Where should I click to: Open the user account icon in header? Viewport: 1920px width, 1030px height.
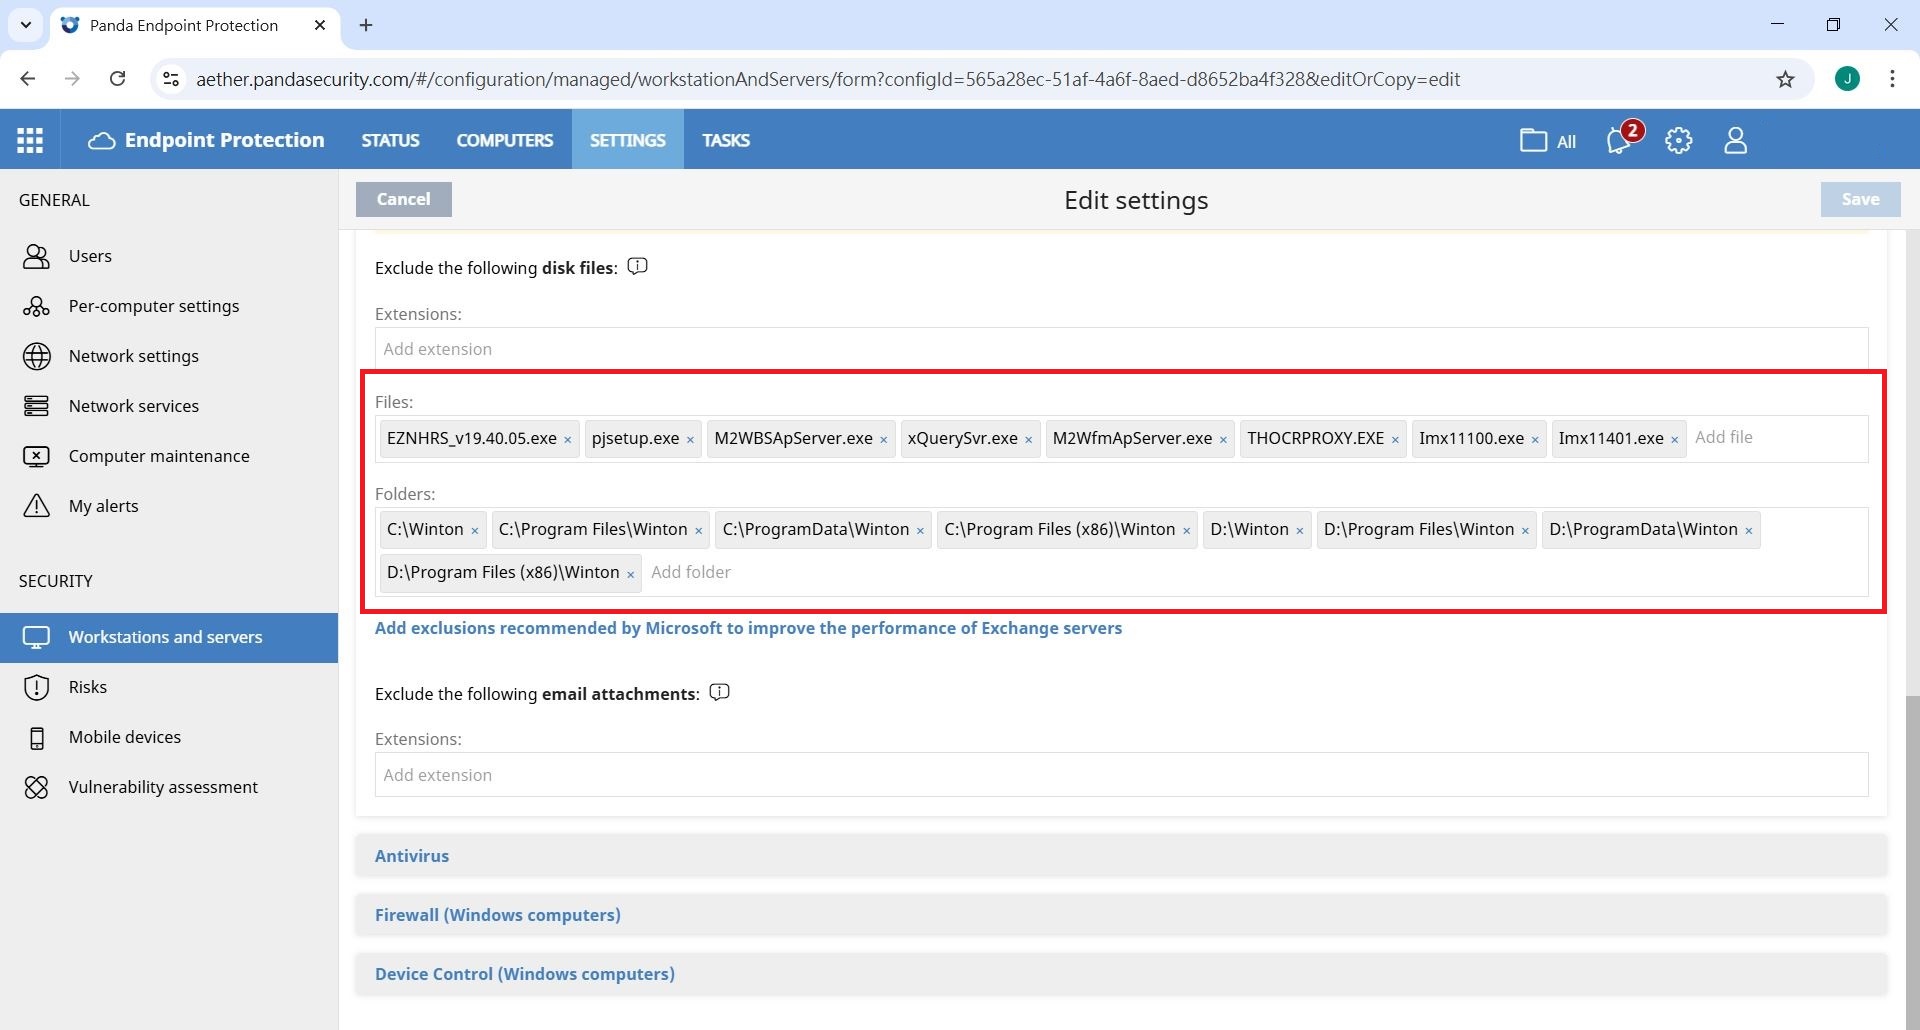tap(1735, 140)
